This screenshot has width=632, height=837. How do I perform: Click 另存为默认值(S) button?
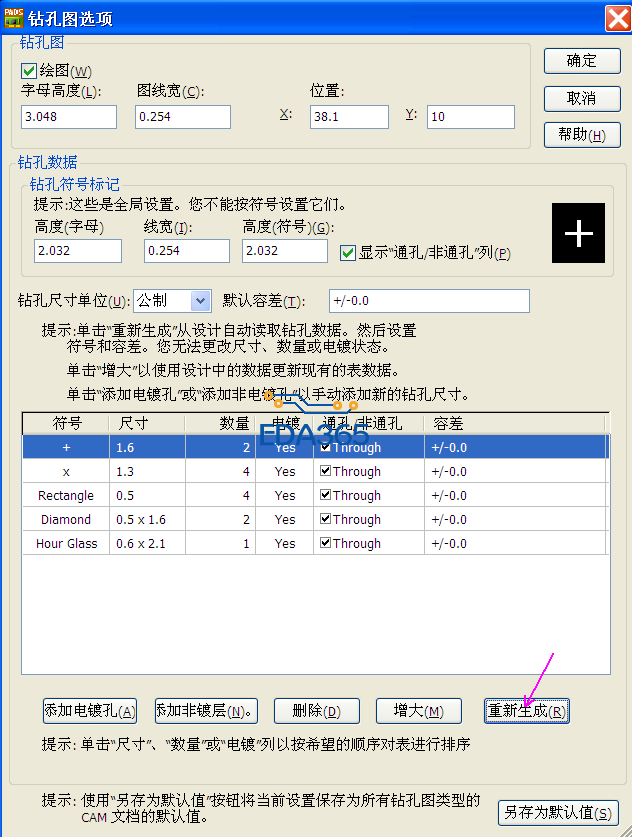click(x=558, y=813)
